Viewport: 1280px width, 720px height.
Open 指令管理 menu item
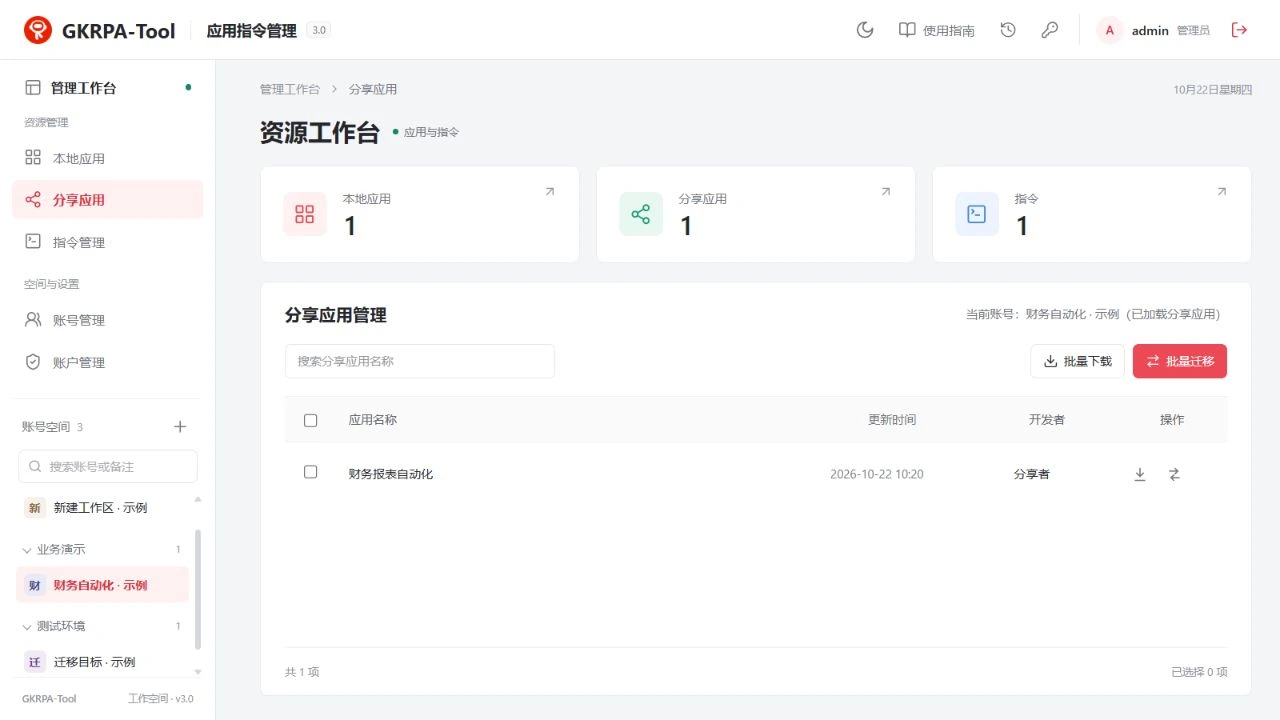tap(108, 242)
